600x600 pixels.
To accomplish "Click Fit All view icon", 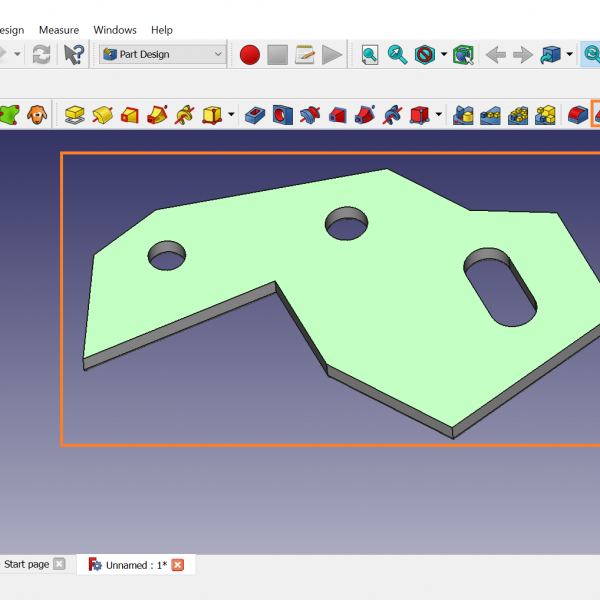I will pos(370,55).
